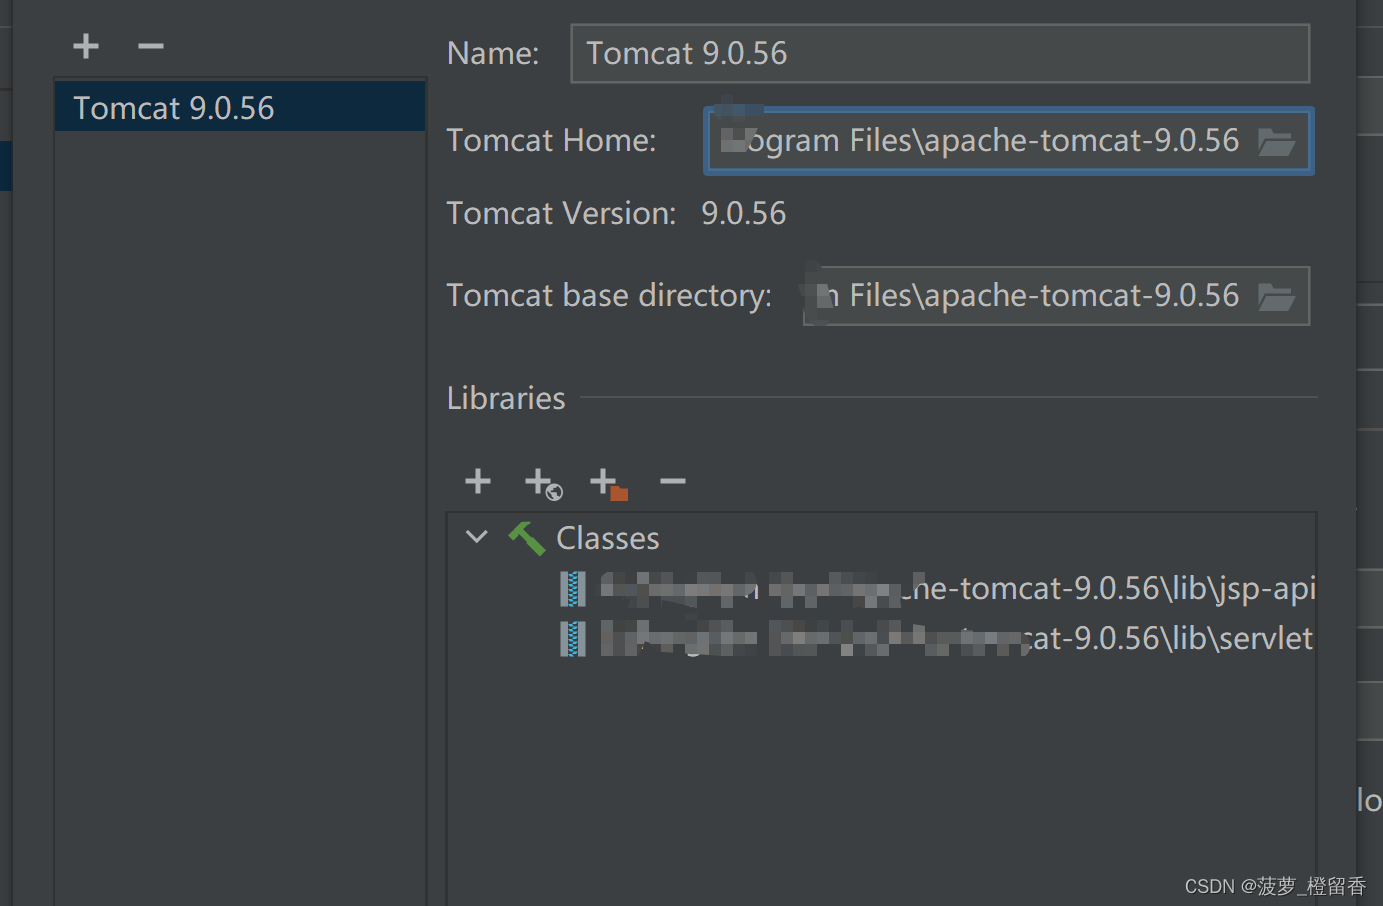Add a library class entry

478,481
